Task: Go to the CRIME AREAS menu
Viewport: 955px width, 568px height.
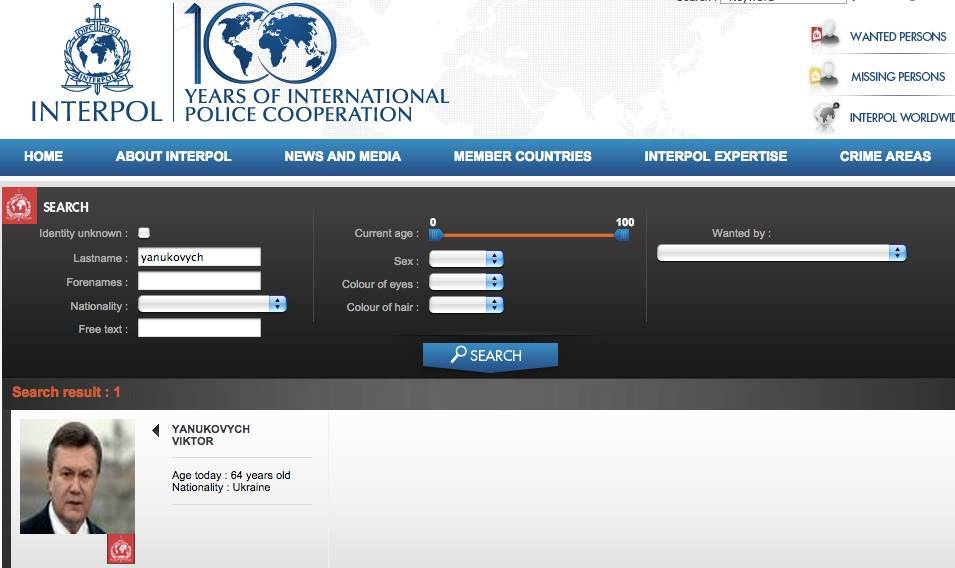Action: click(885, 156)
